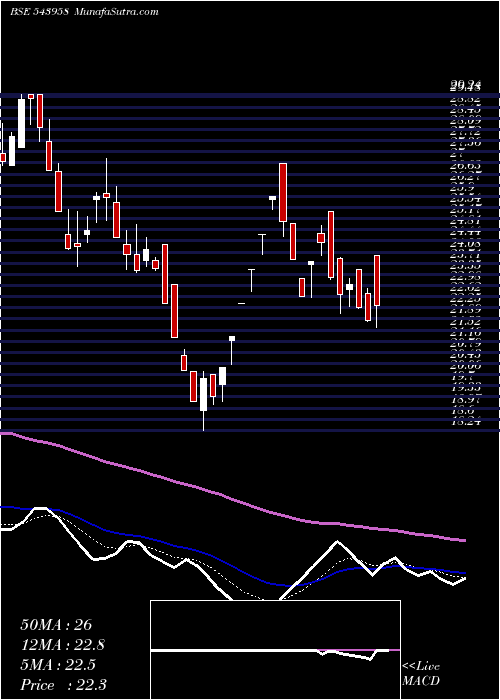Viewport: 500px width, 700px height.
Task: Click the 18.97 price axis label
Action: [x=465, y=400]
